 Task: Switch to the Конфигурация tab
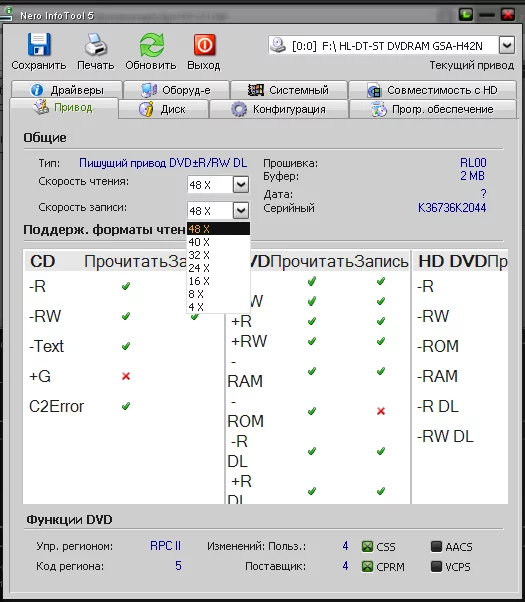coord(279,109)
